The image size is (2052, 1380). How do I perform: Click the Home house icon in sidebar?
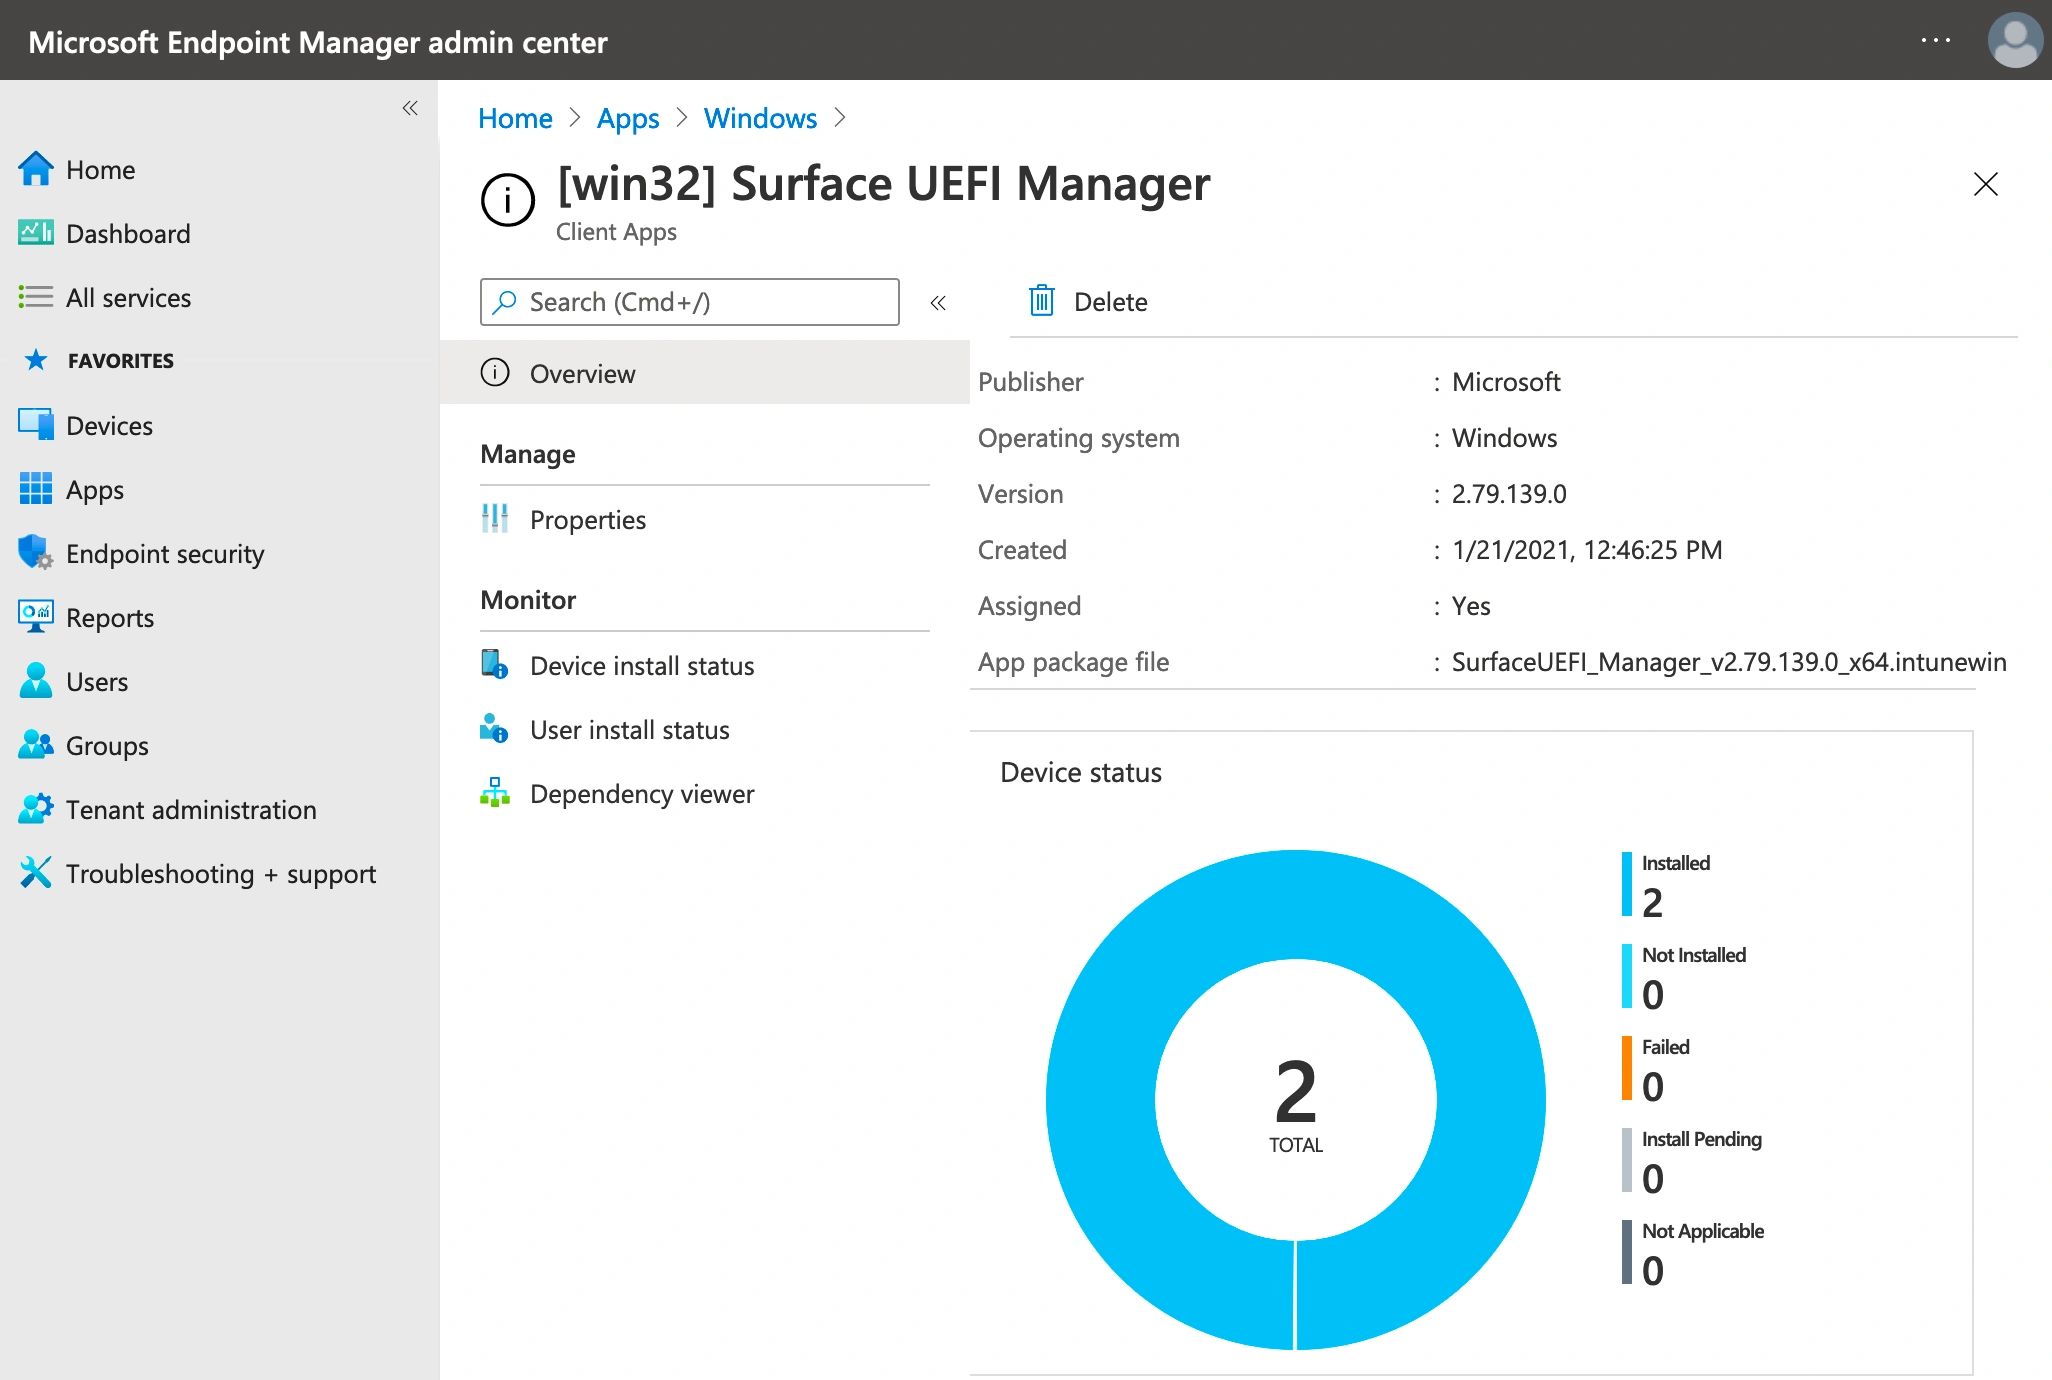tap(35, 169)
